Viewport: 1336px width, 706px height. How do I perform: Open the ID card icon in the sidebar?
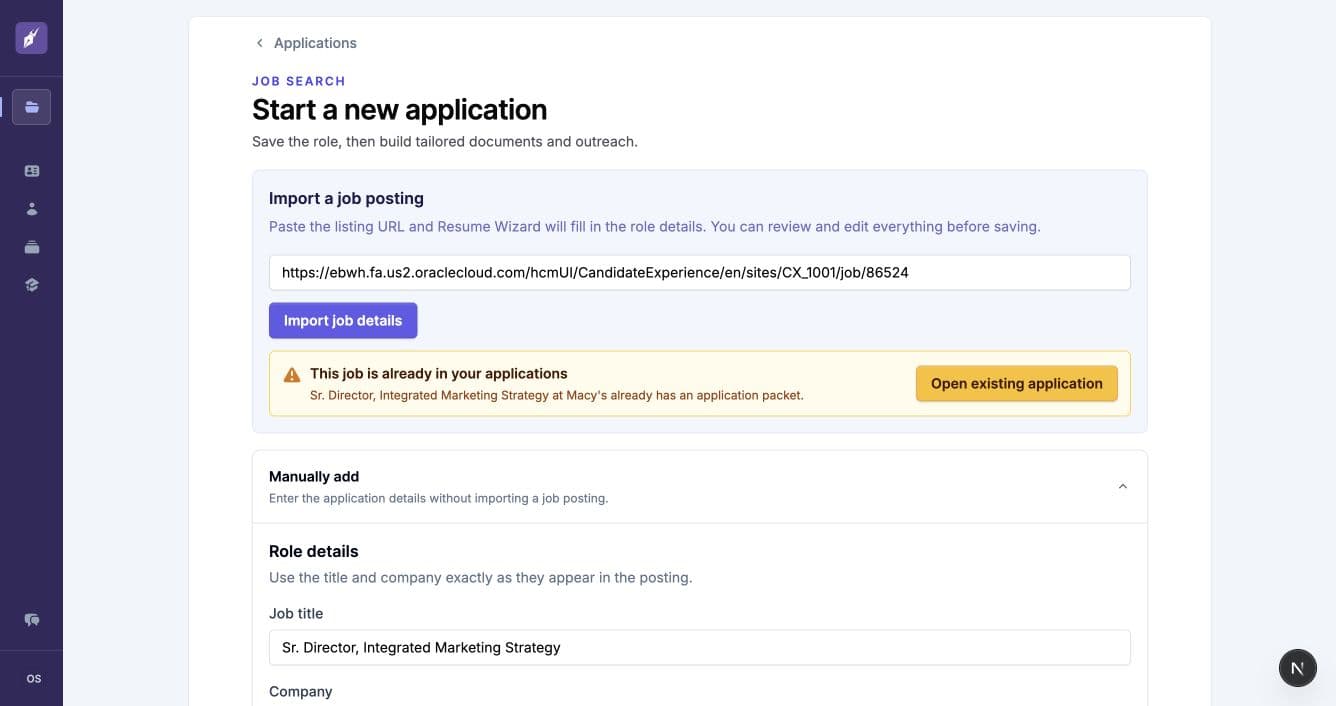click(31, 171)
